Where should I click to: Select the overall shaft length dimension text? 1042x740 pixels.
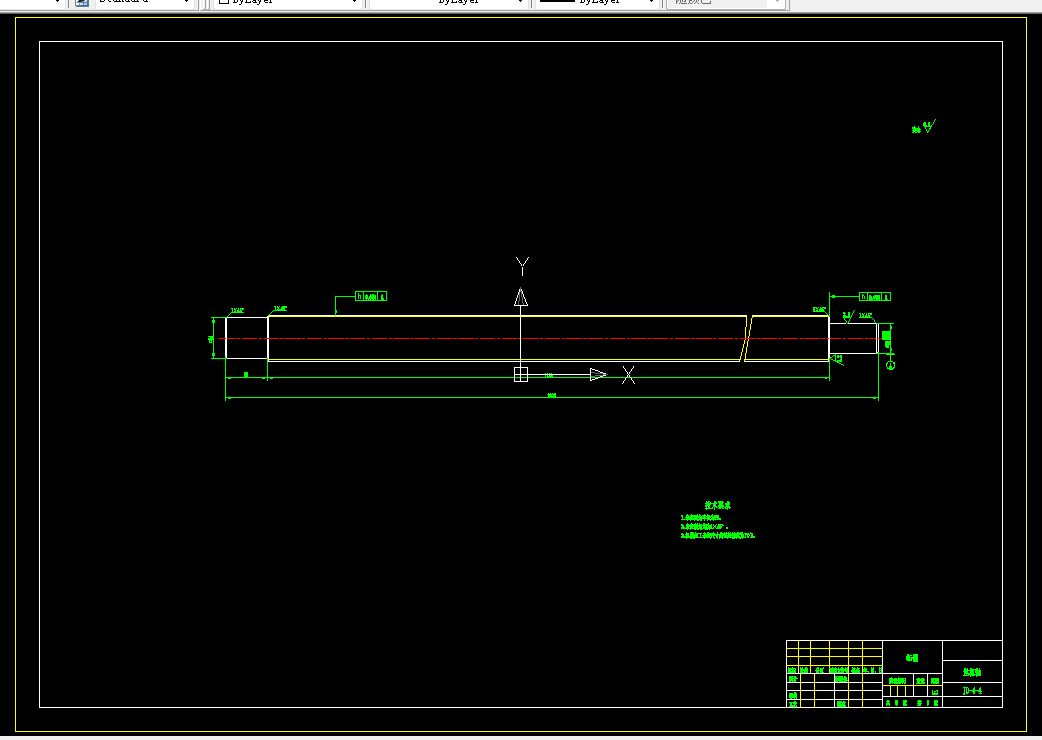click(552, 395)
